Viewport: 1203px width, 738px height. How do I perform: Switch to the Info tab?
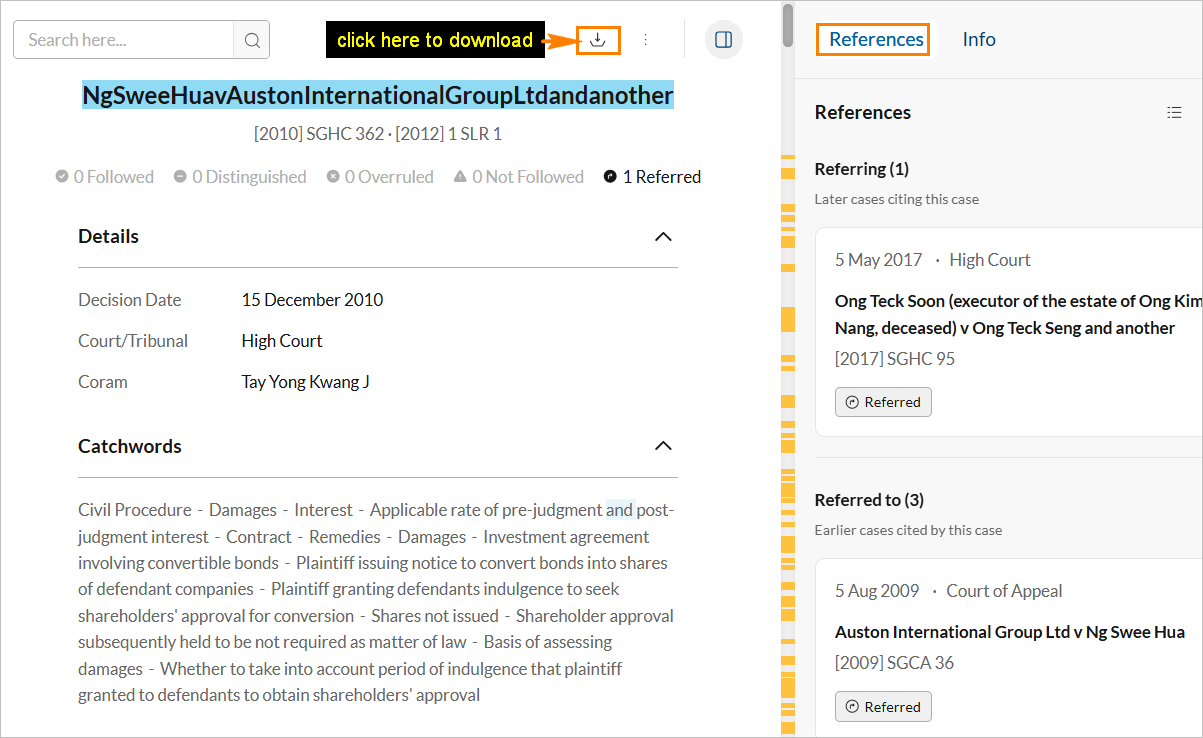[x=978, y=39]
